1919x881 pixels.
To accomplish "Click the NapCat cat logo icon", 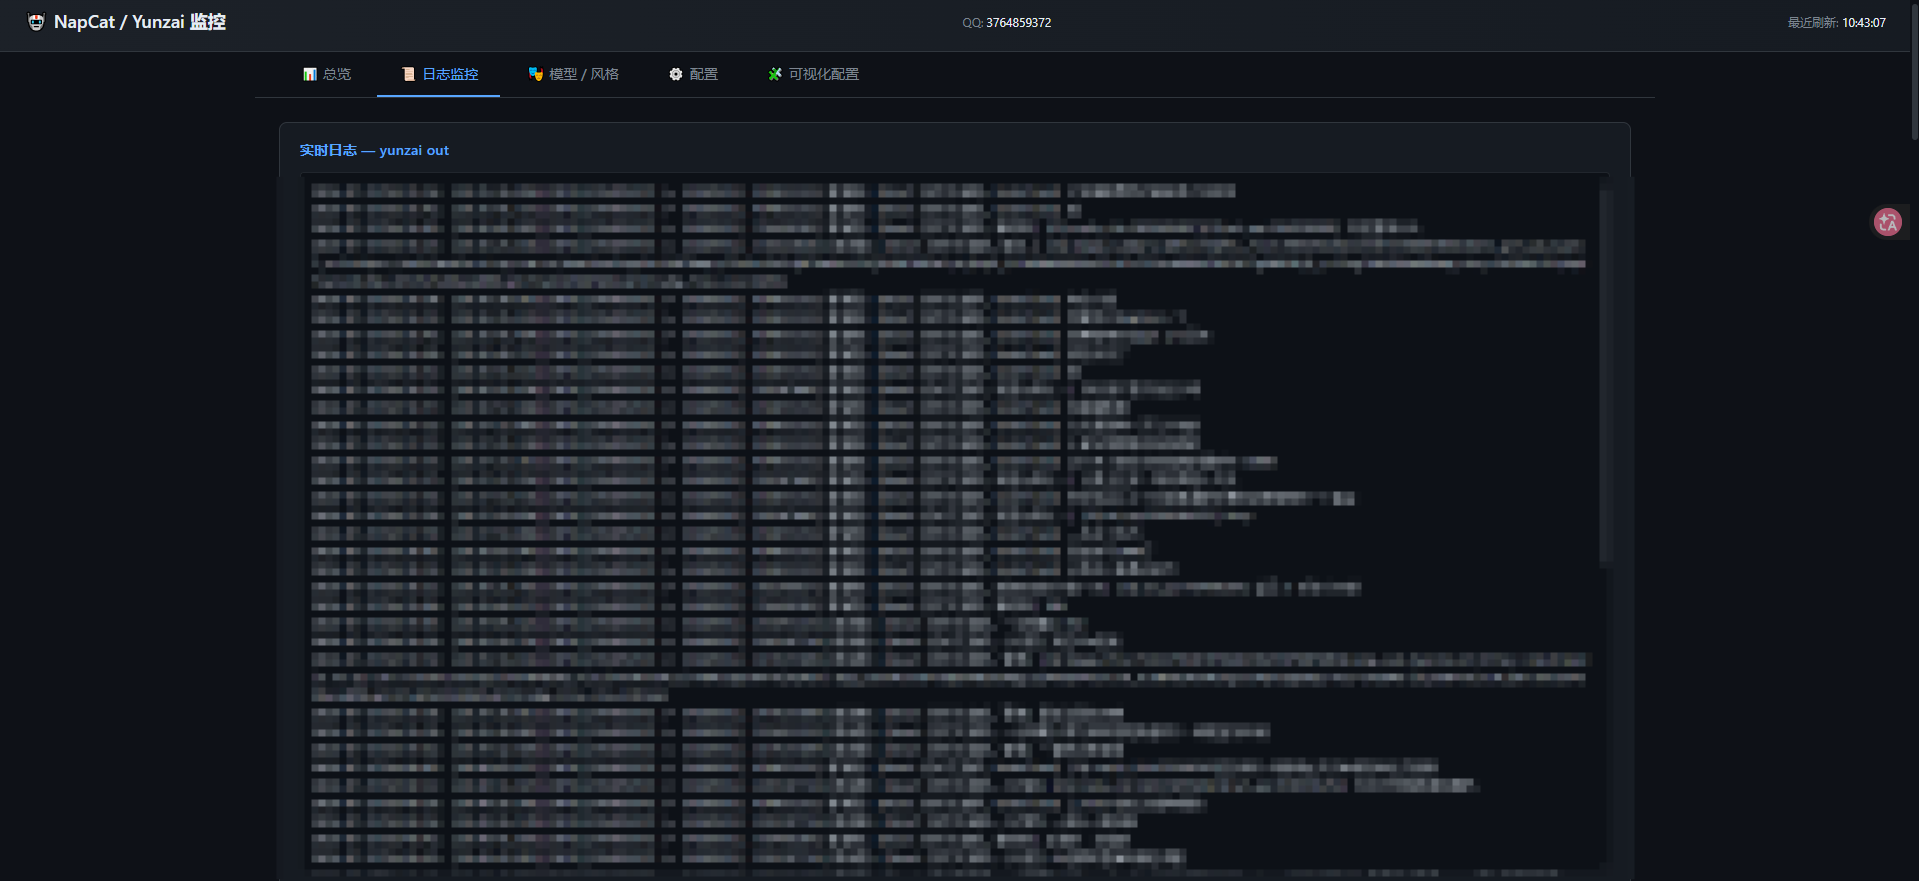I will point(36,22).
